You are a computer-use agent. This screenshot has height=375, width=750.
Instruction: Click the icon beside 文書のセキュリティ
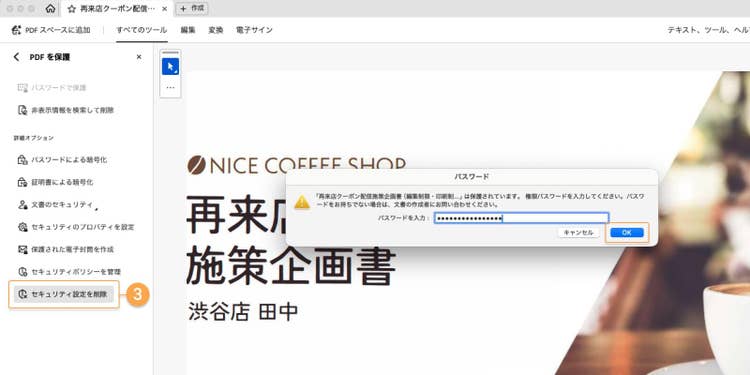click(22, 205)
